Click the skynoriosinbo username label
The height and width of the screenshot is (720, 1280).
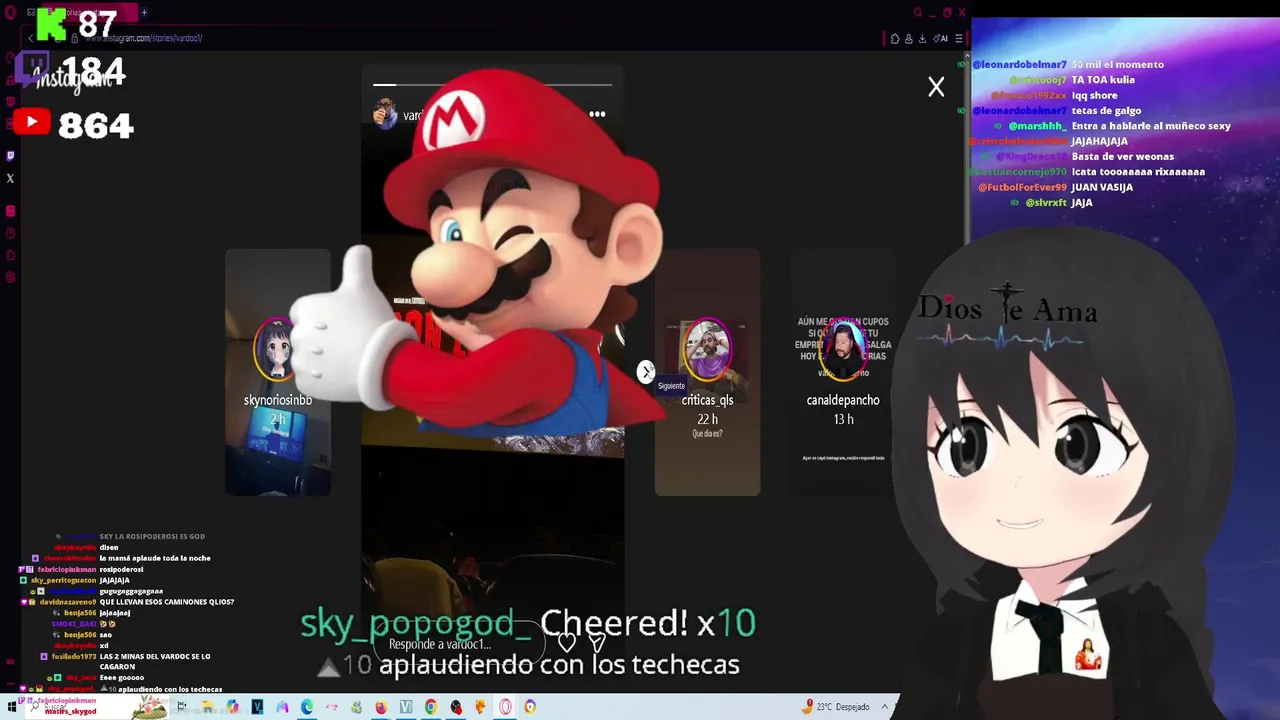(278, 400)
